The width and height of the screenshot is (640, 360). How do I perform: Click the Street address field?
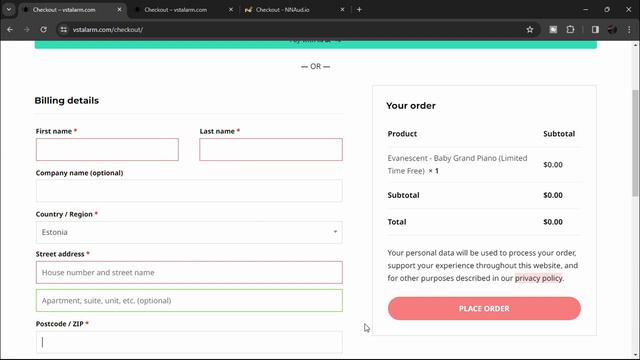coord(189,272)
